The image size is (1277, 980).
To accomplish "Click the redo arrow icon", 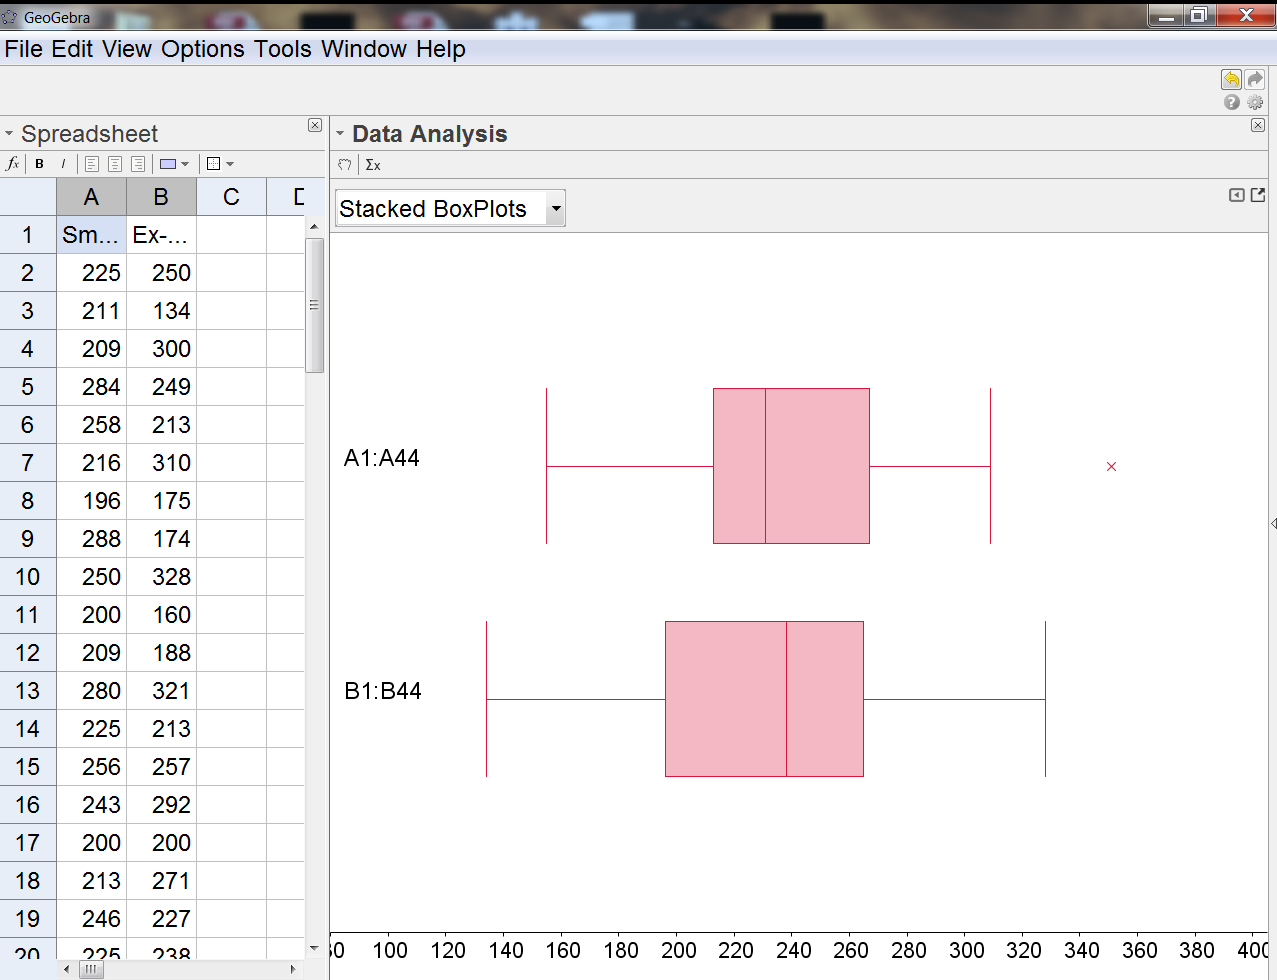I will [1254, 80].
